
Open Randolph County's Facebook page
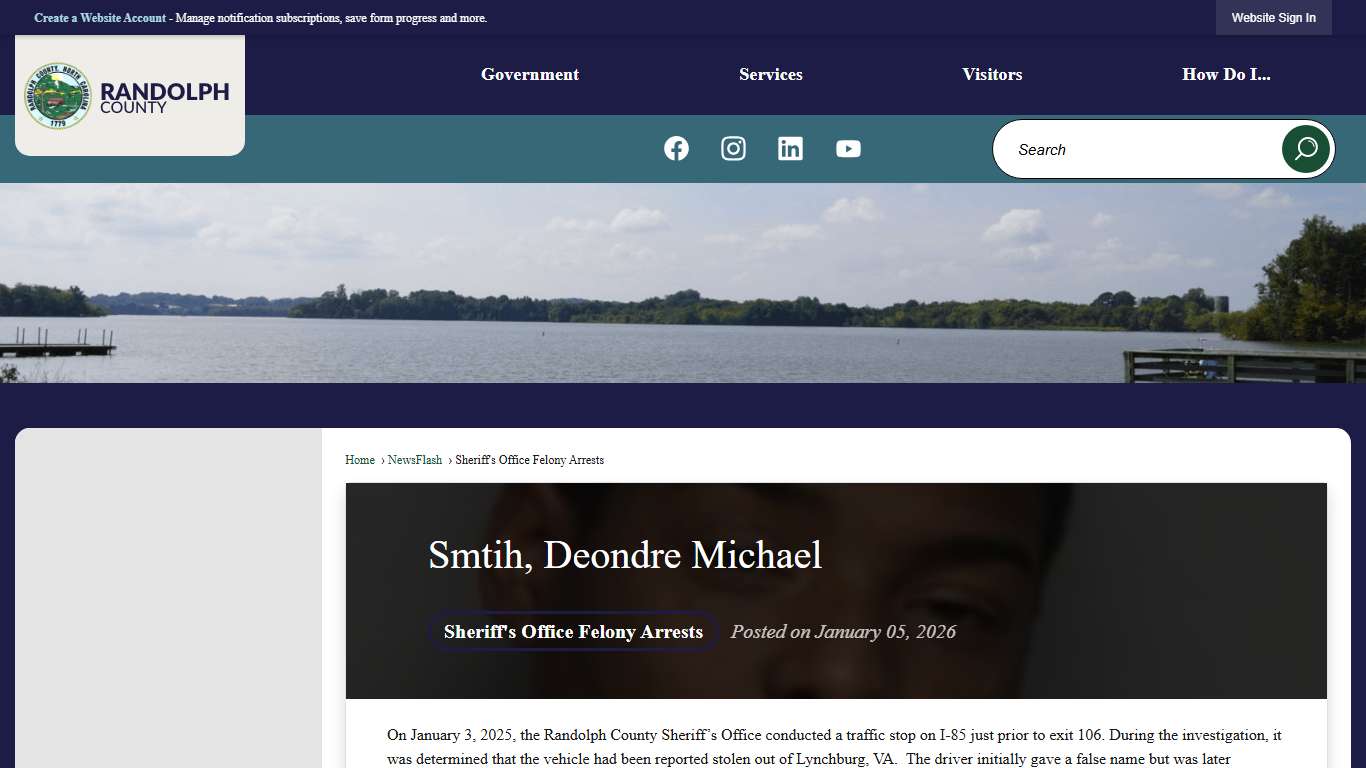coord(676,148)
